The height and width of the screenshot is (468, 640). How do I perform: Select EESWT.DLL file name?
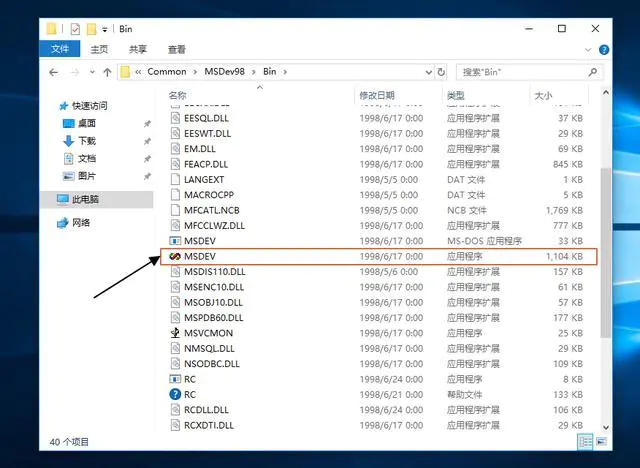pos(207,133)
